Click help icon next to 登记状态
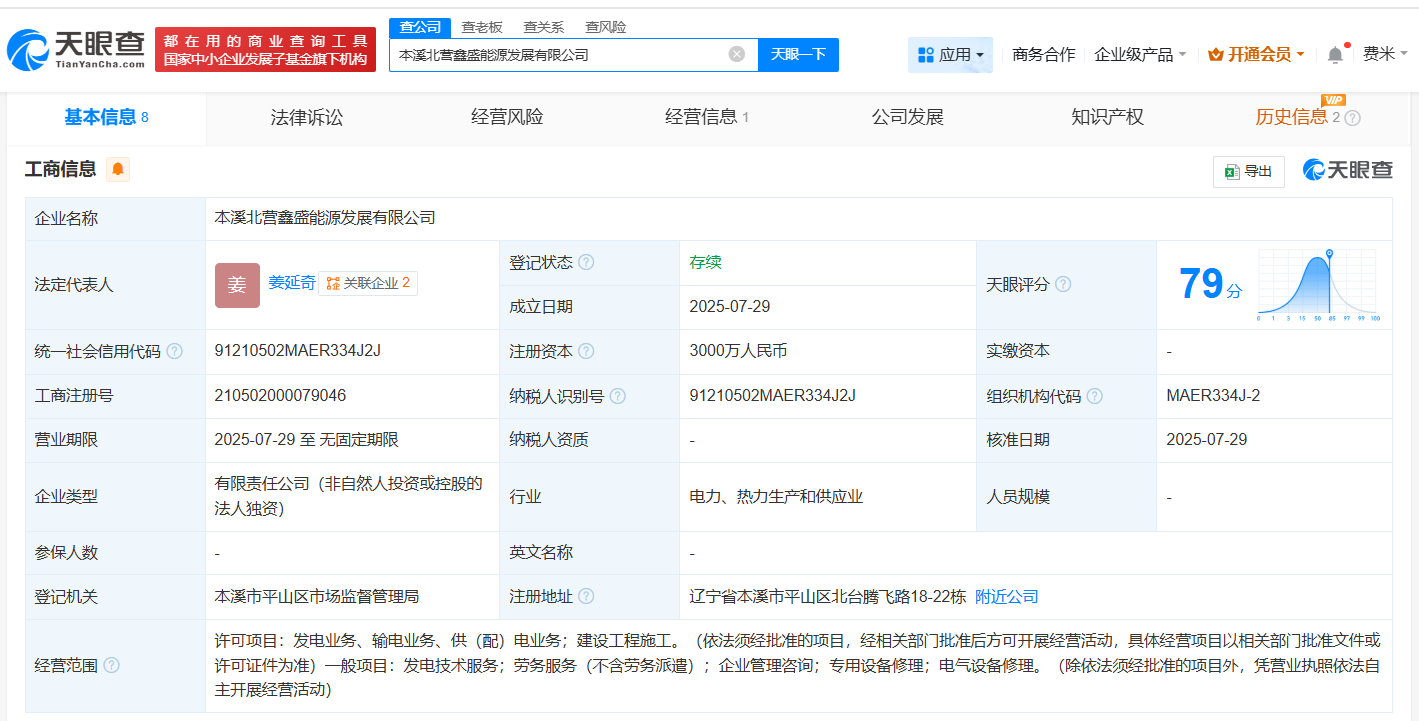The image size is (1419, 721). point(586,263)
